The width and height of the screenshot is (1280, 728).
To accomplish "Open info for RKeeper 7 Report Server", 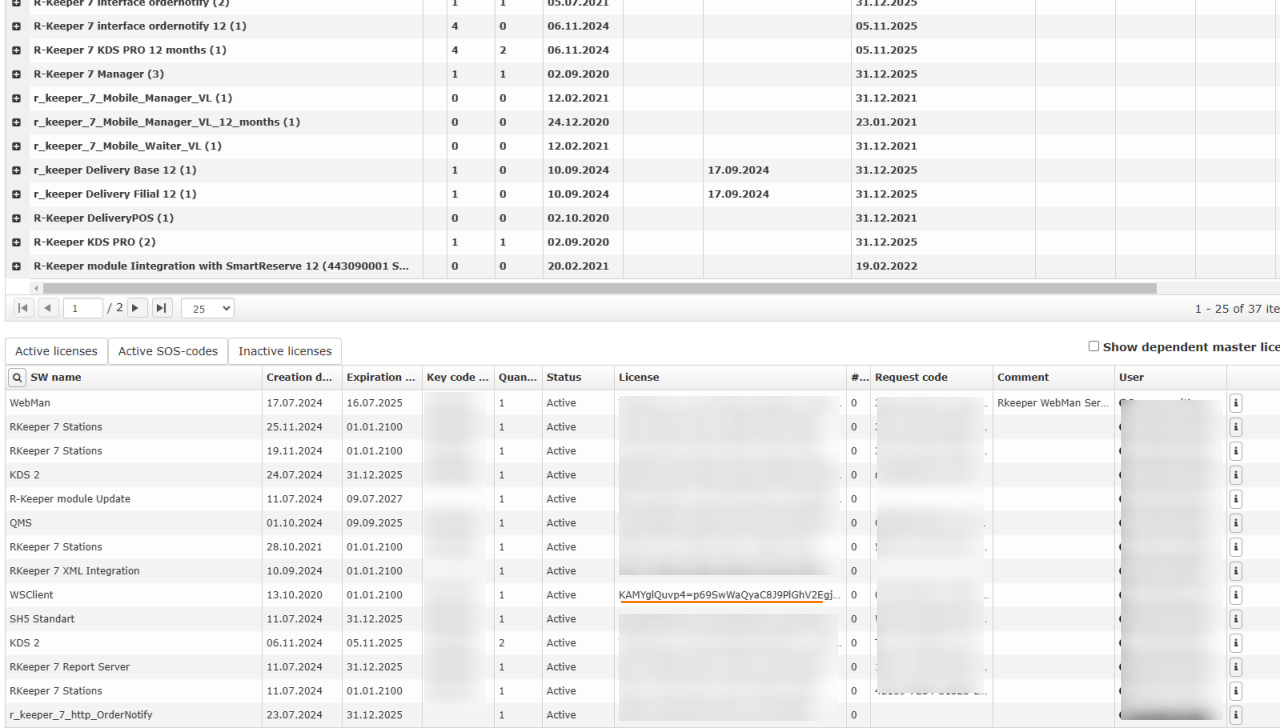I will tap(1236, 667).
